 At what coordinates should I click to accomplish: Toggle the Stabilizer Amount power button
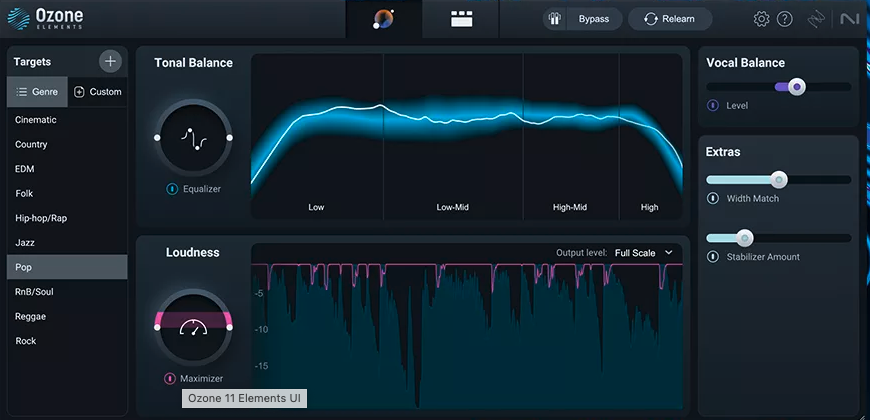pos(713,257)
